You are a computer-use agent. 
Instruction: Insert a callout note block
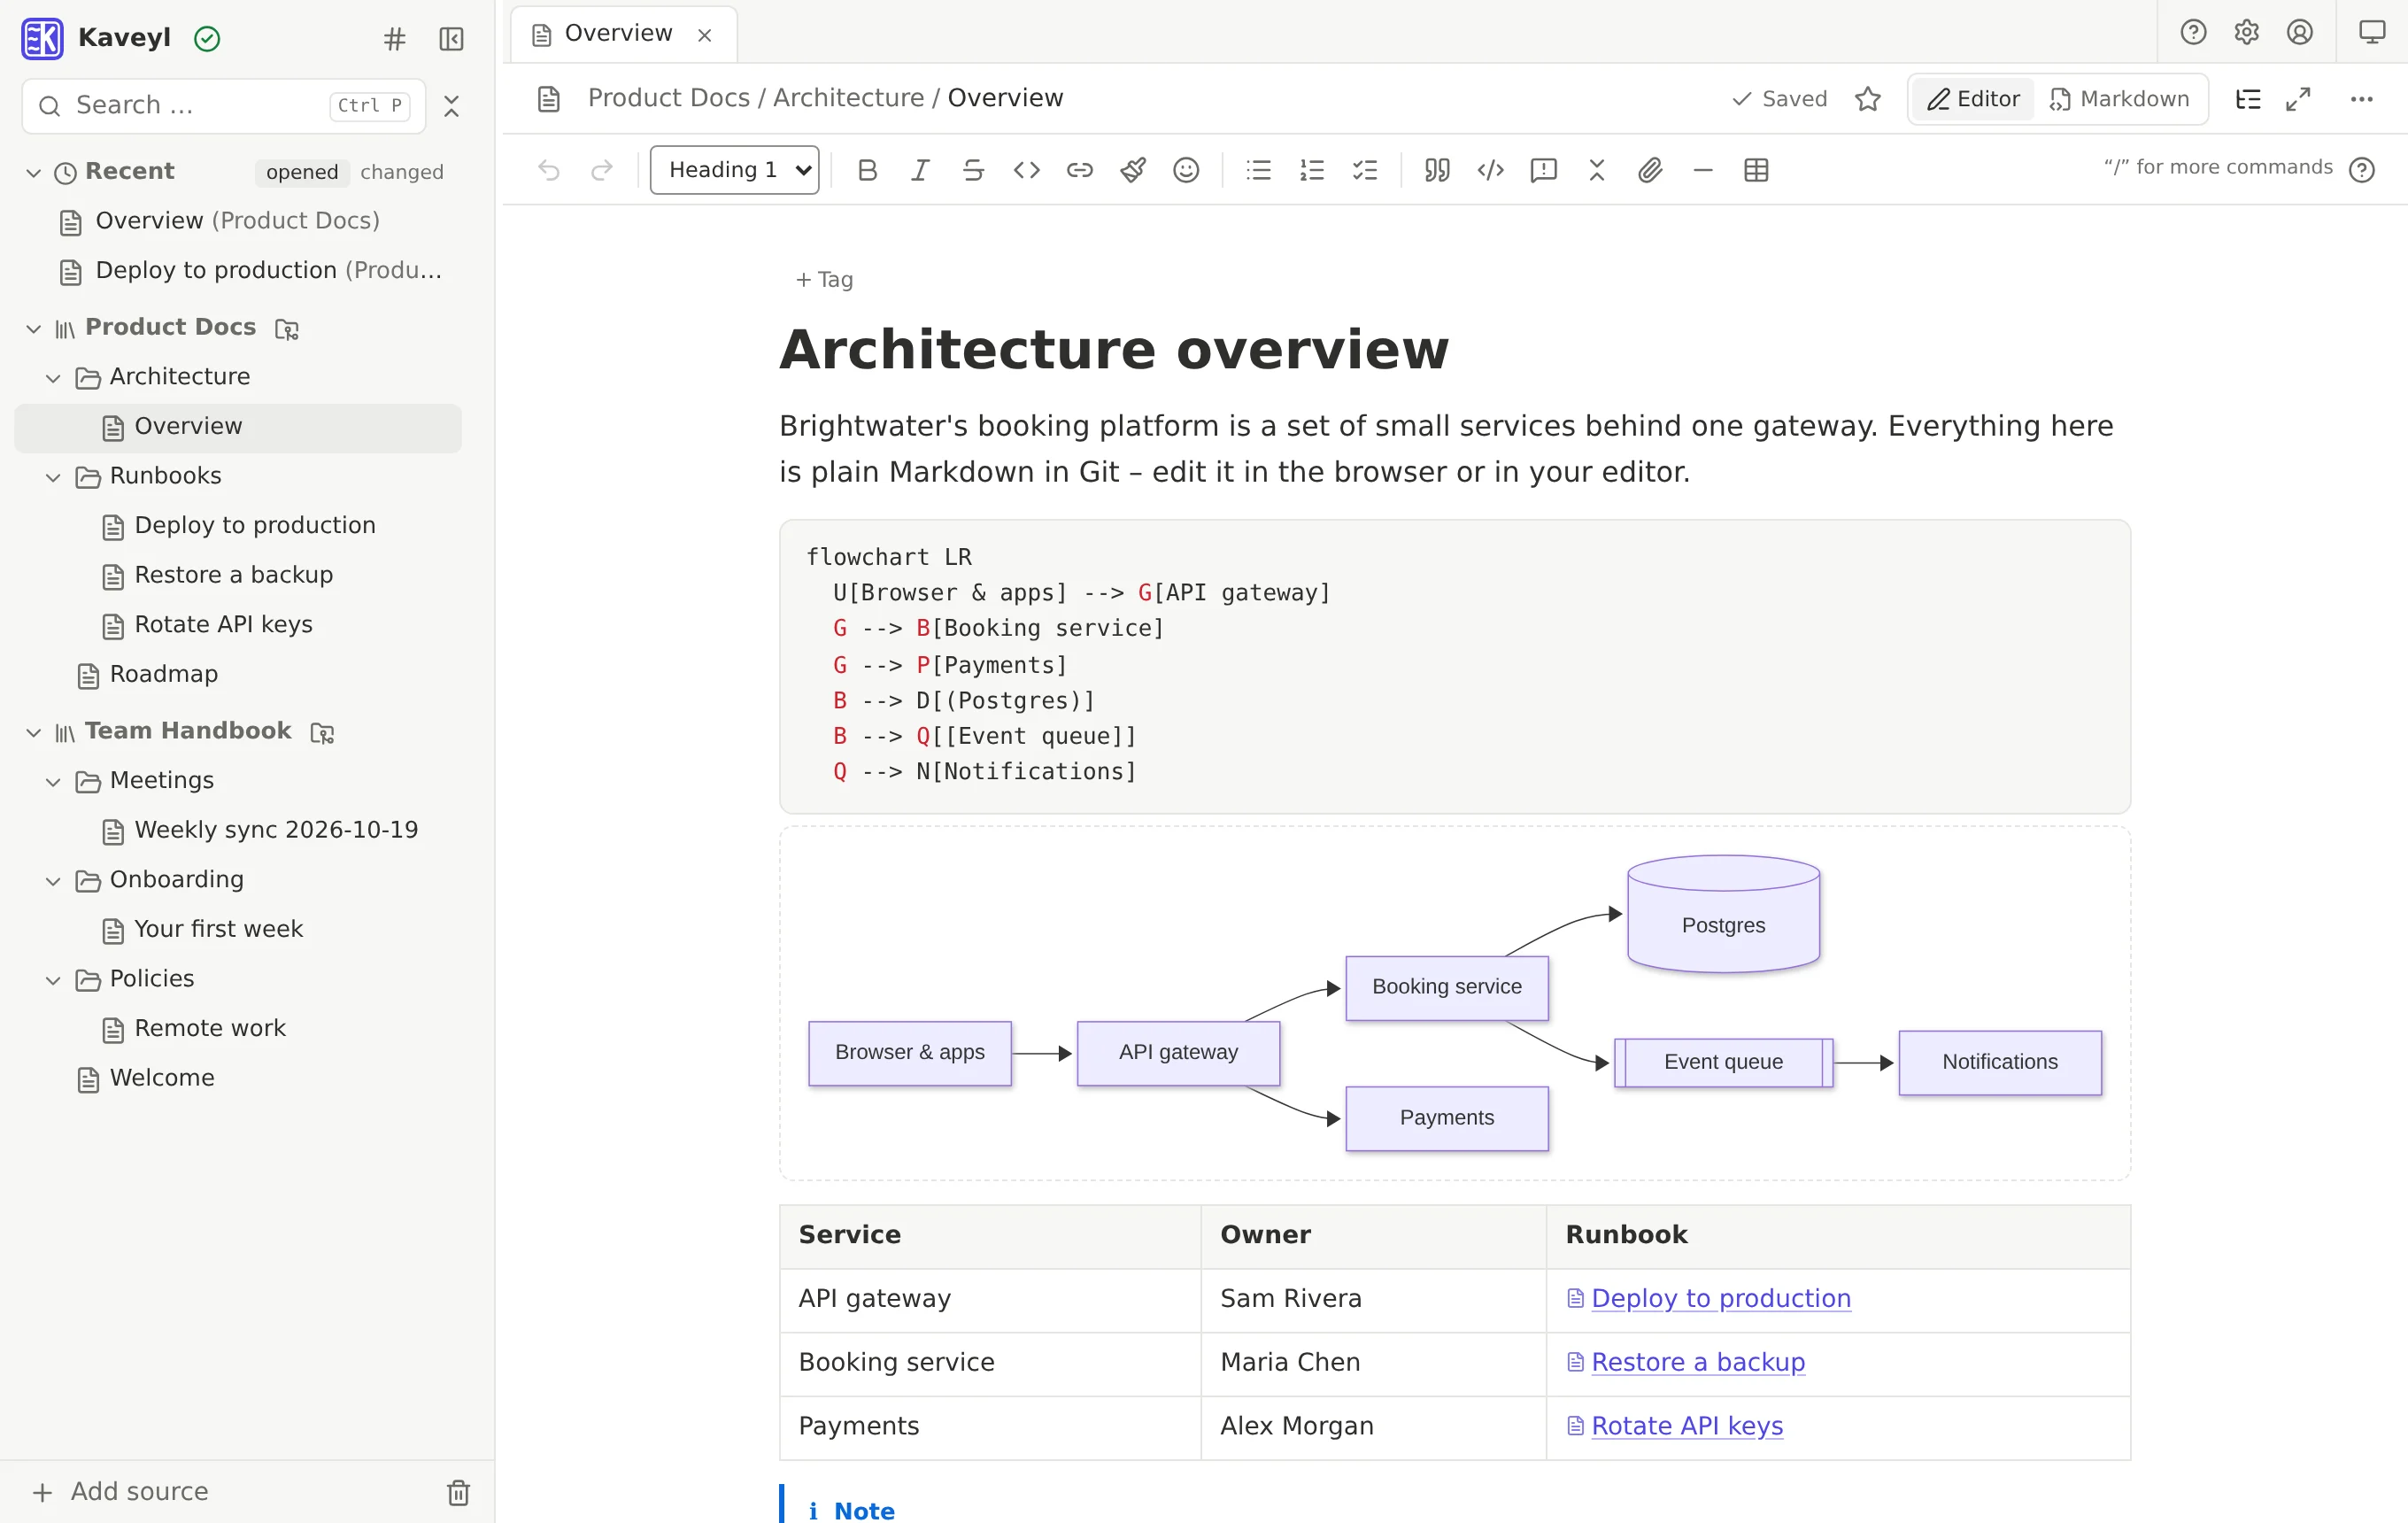pyautogui.click(x=1544, y=170)
